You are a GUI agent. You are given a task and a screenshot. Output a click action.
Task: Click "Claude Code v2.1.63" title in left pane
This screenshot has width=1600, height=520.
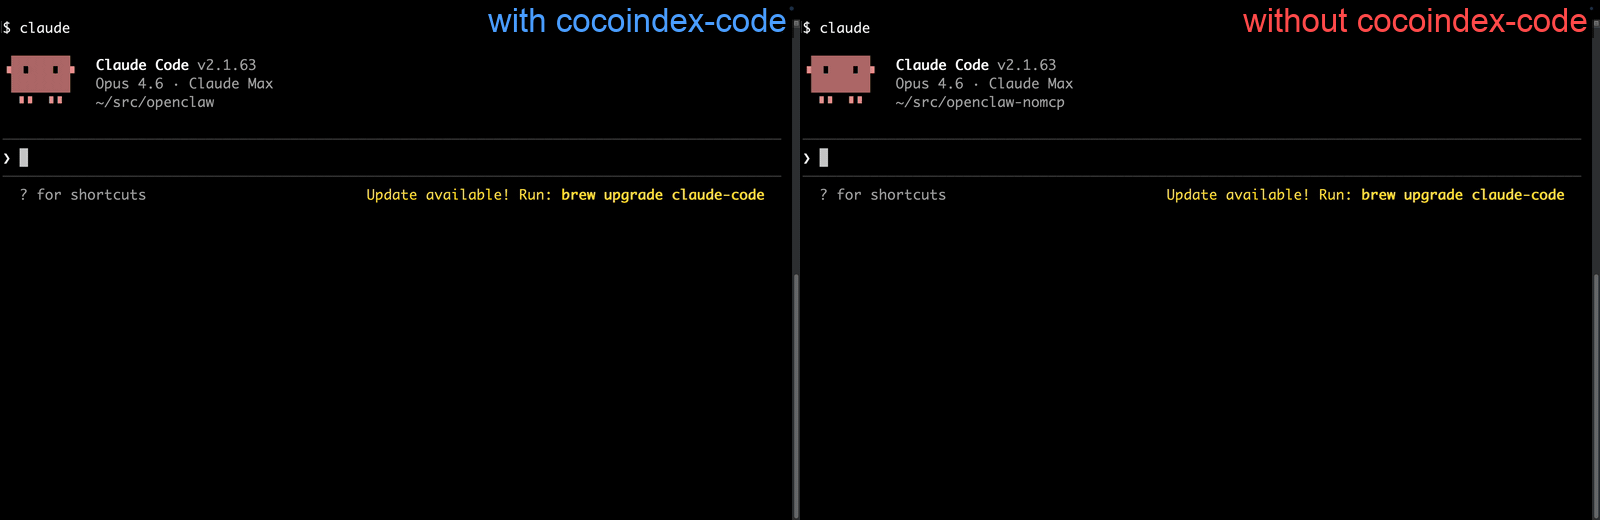point(176,65)
